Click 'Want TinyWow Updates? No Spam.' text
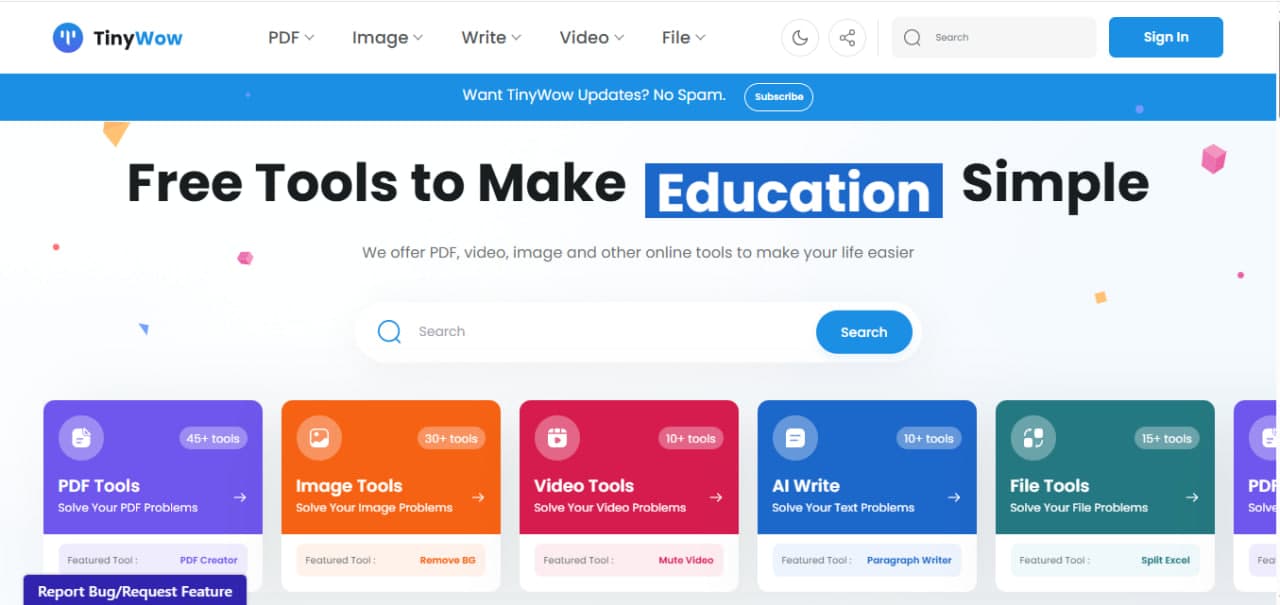 [x=594, y=95]
